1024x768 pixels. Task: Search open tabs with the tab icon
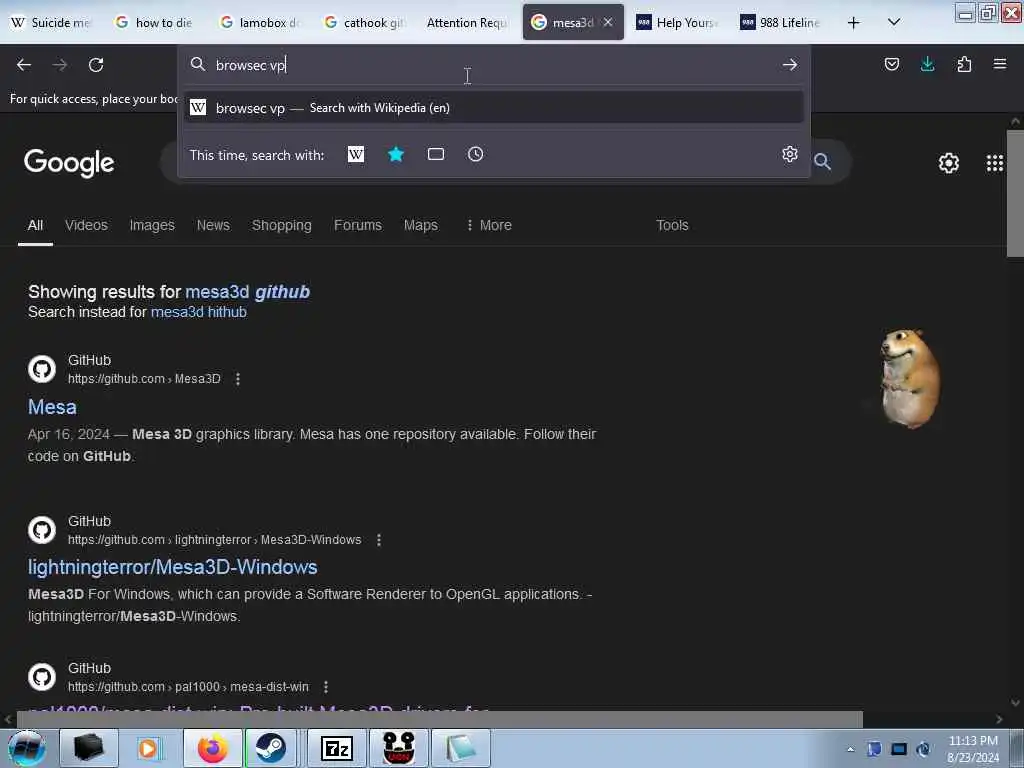point(436,154)
